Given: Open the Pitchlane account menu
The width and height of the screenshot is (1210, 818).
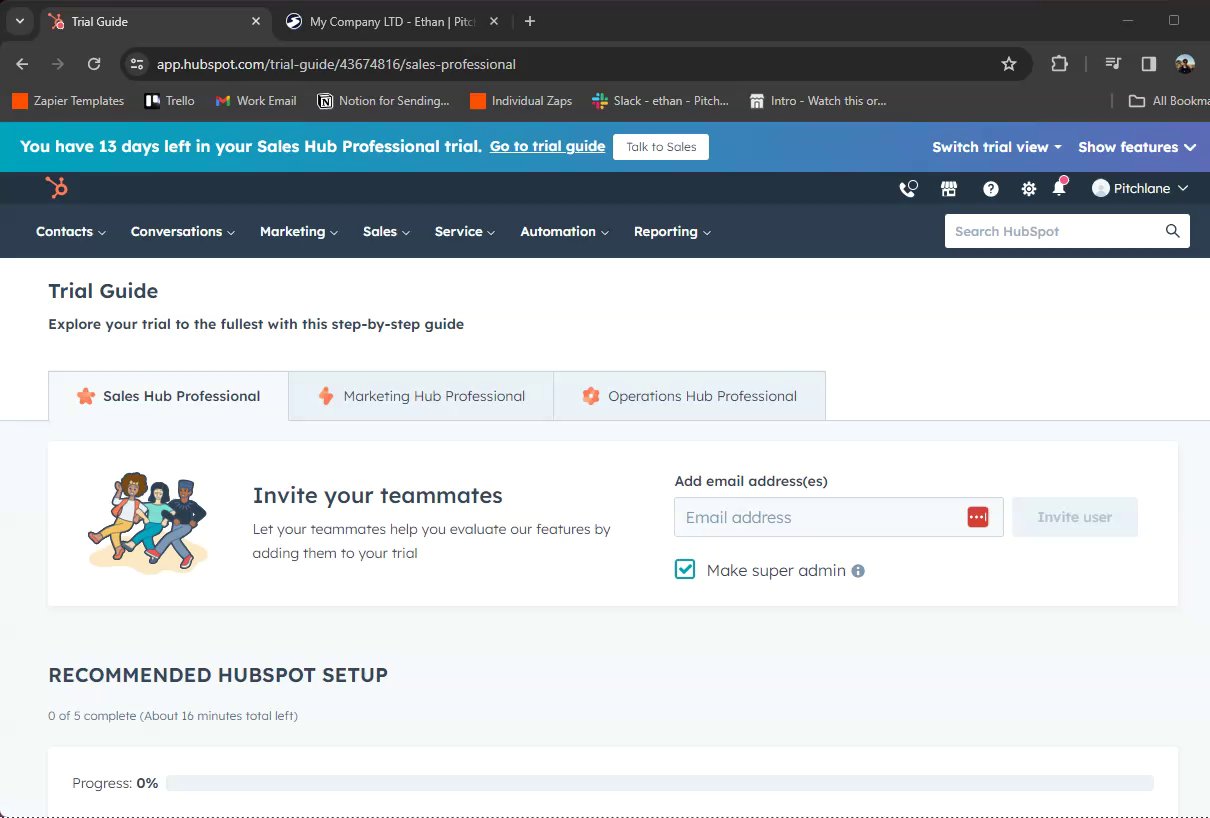Looking at the screenshot, I should pos(1140,188).
